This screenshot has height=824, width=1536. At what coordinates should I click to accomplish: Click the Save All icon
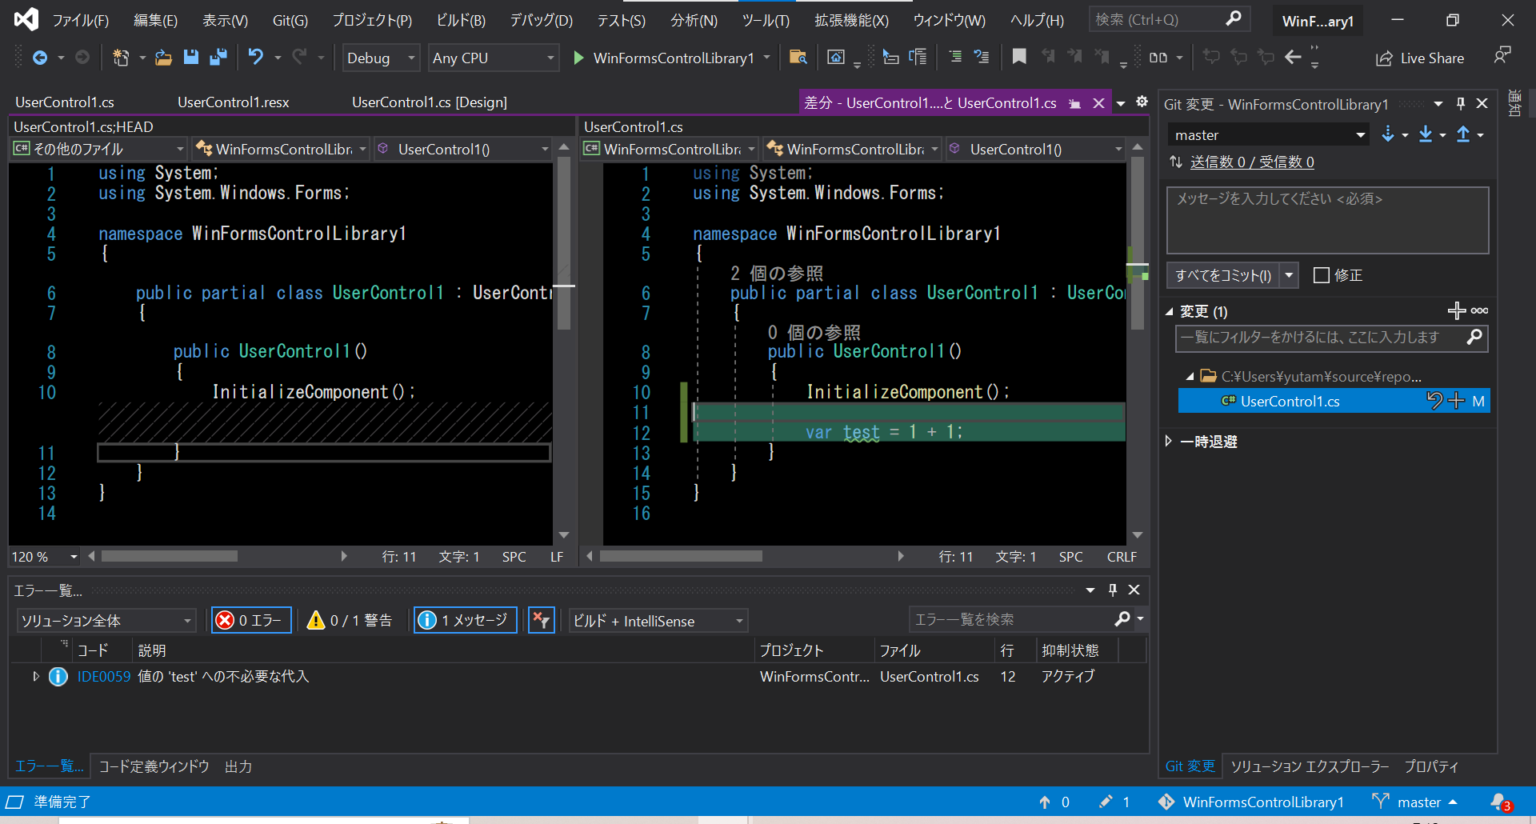[x=216, y=57]
